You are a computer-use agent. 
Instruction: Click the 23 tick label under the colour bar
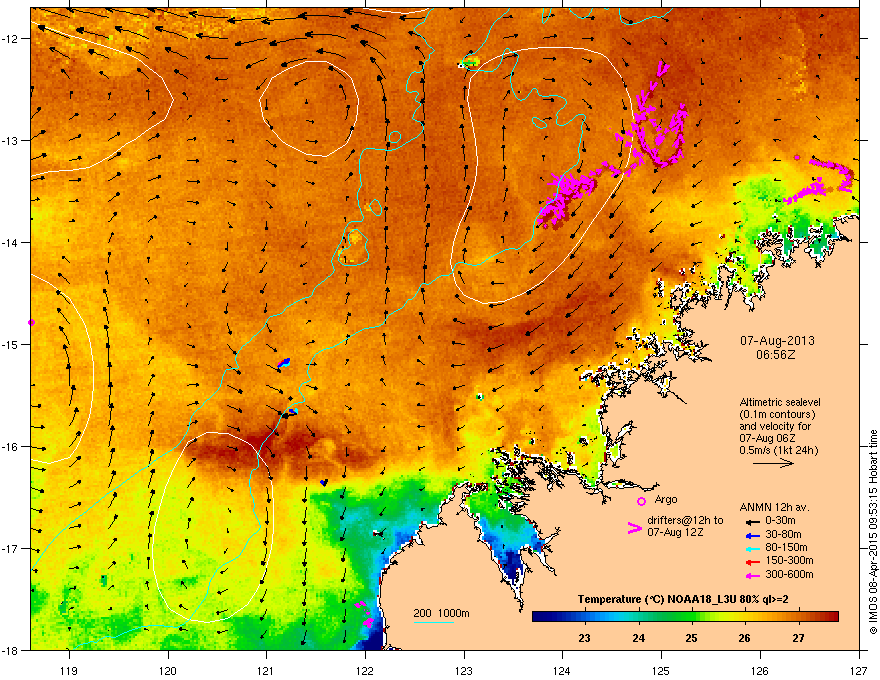point(584,638)
